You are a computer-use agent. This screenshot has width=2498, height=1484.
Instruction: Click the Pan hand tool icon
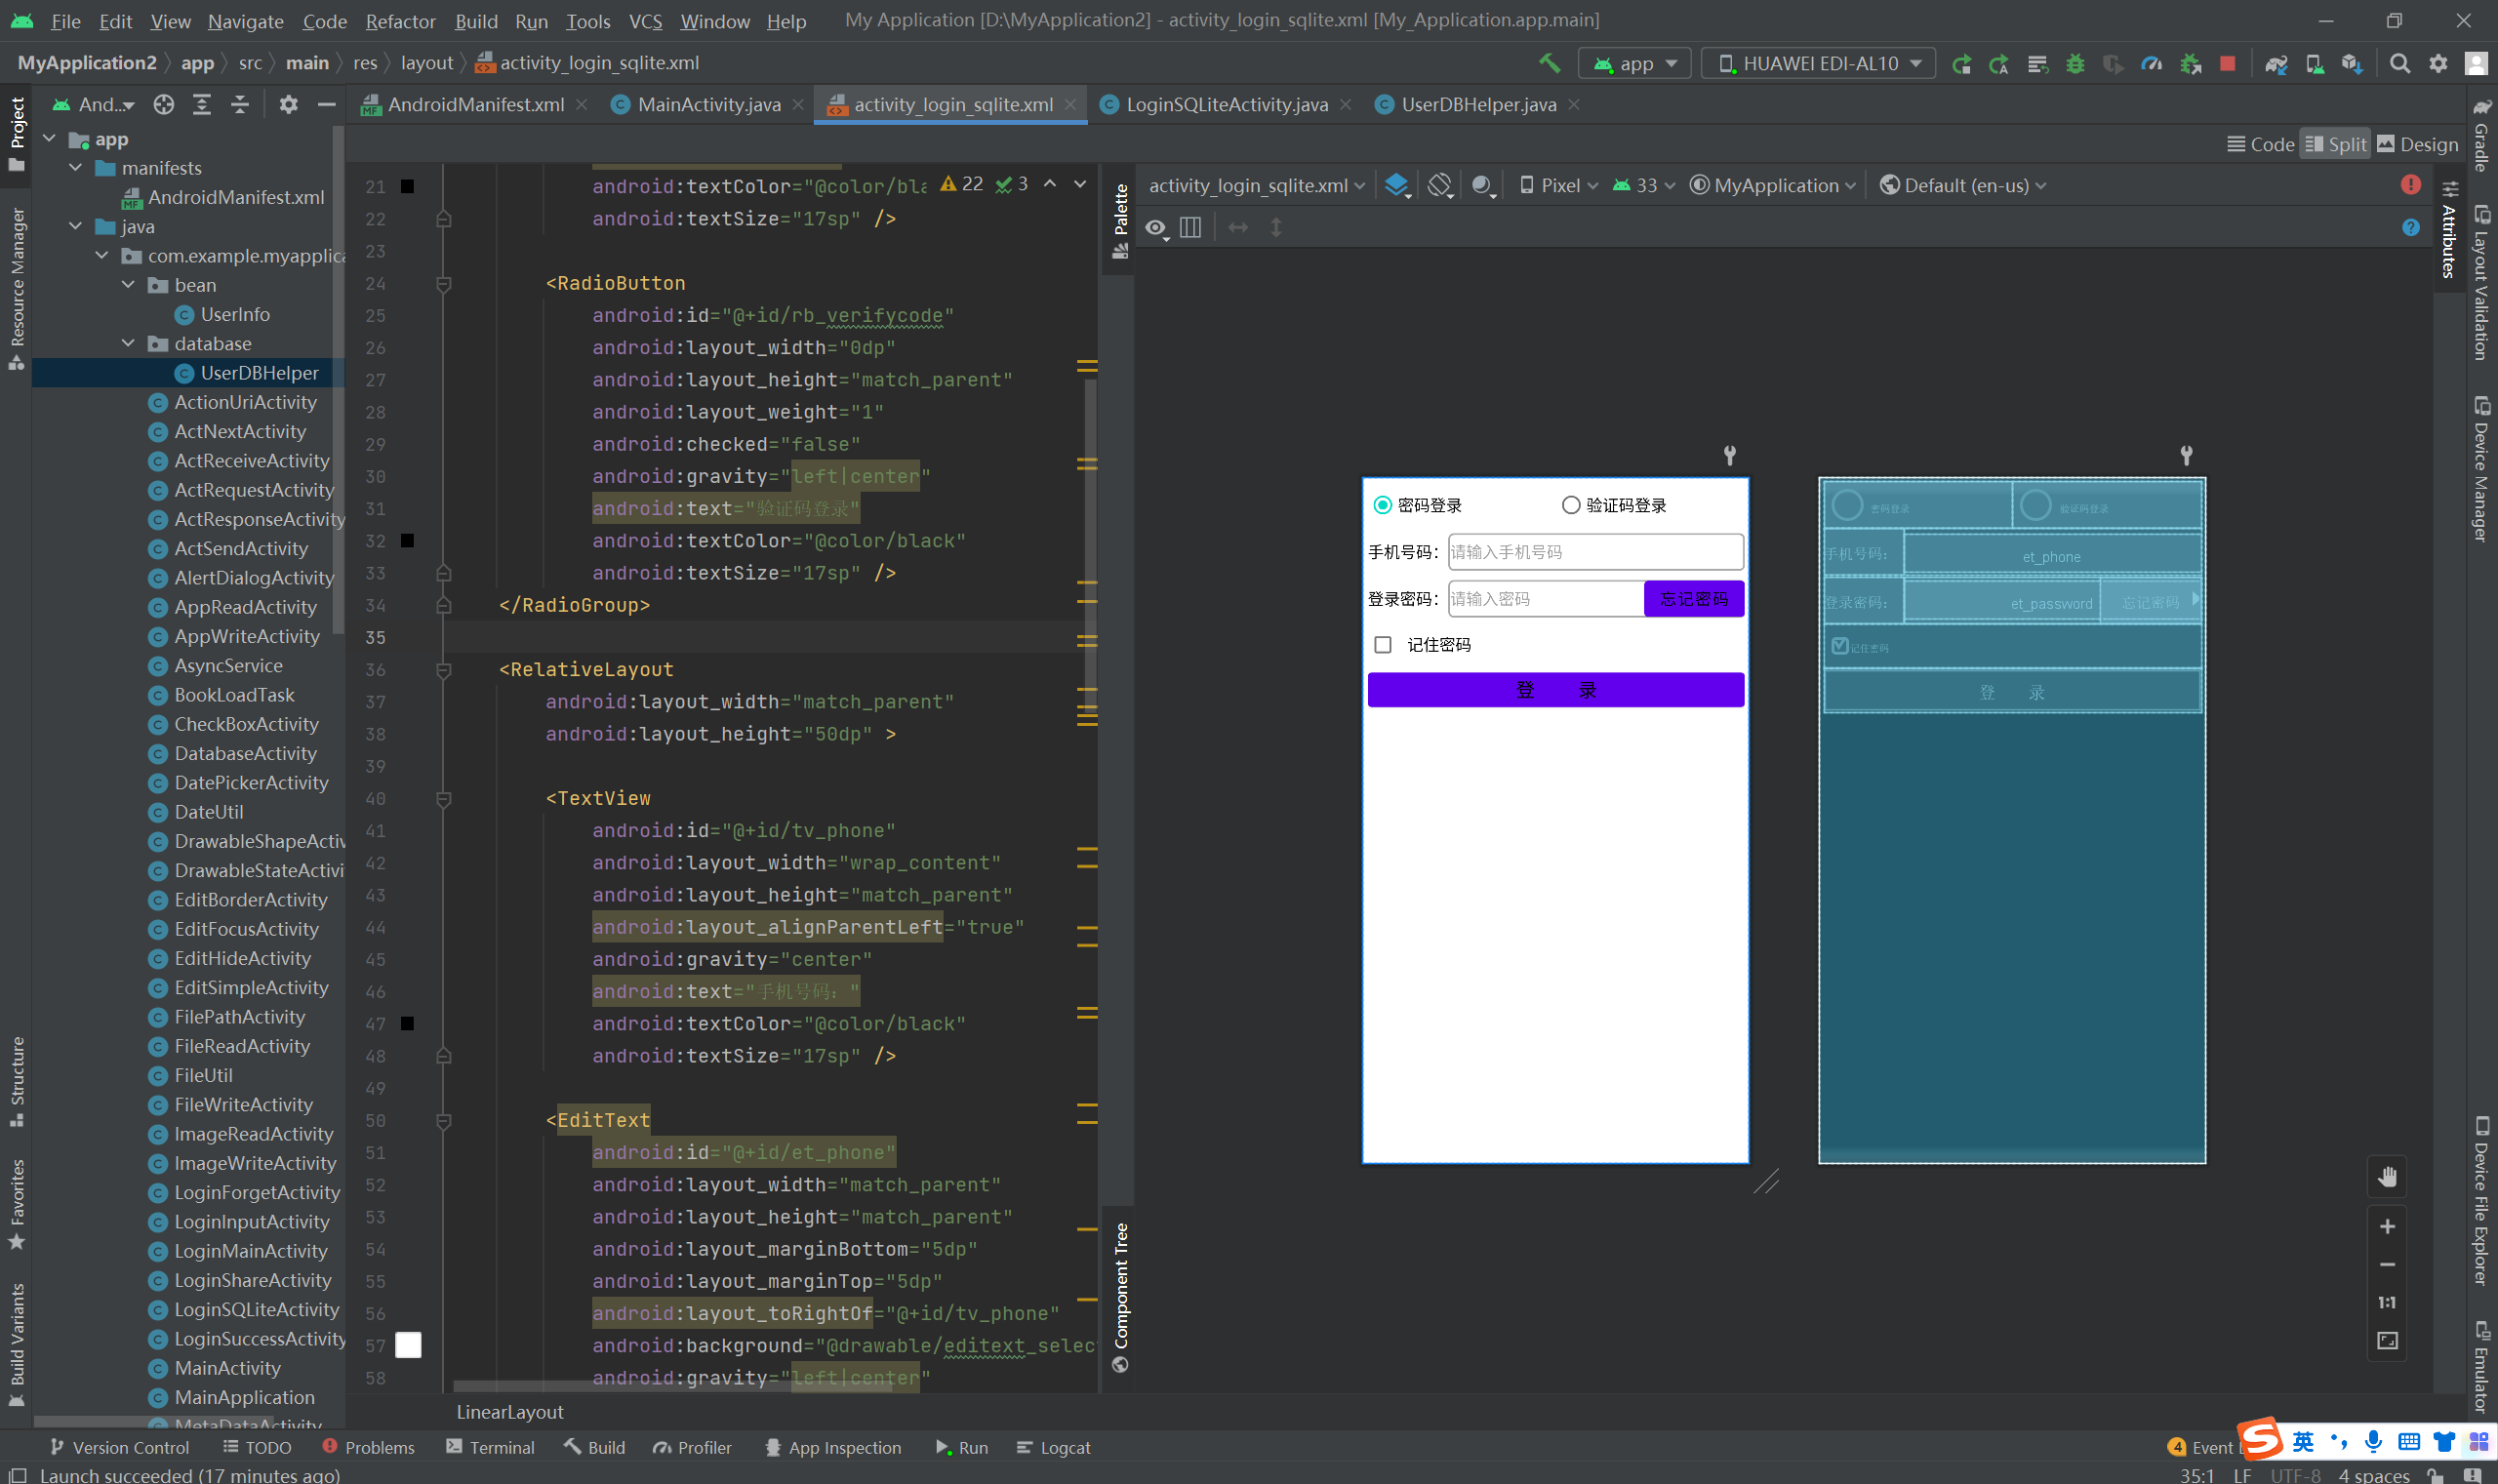tap(2387, 1177)
